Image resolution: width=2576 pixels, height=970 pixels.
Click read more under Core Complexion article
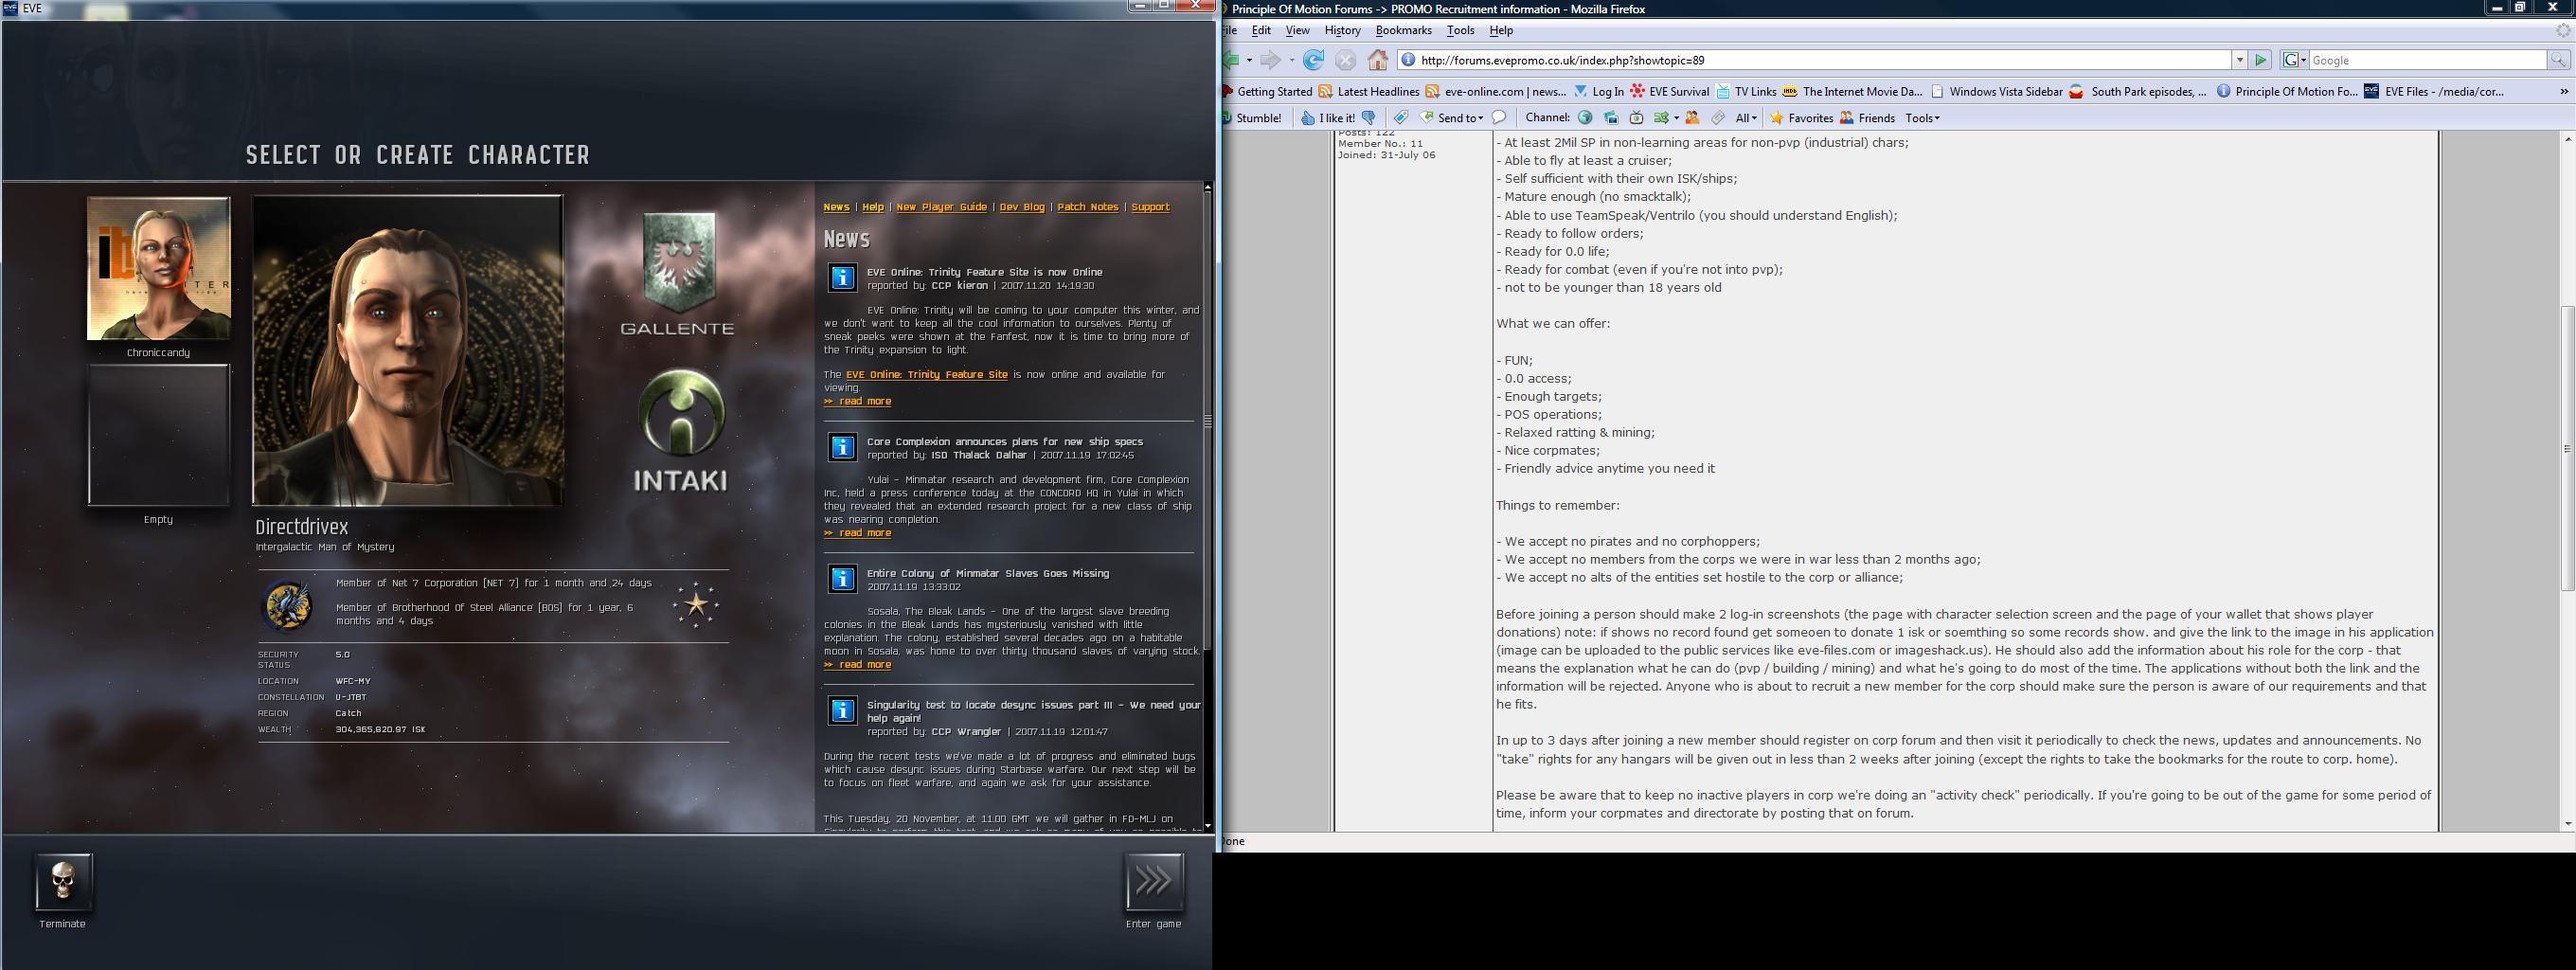(x=857, y=533)
